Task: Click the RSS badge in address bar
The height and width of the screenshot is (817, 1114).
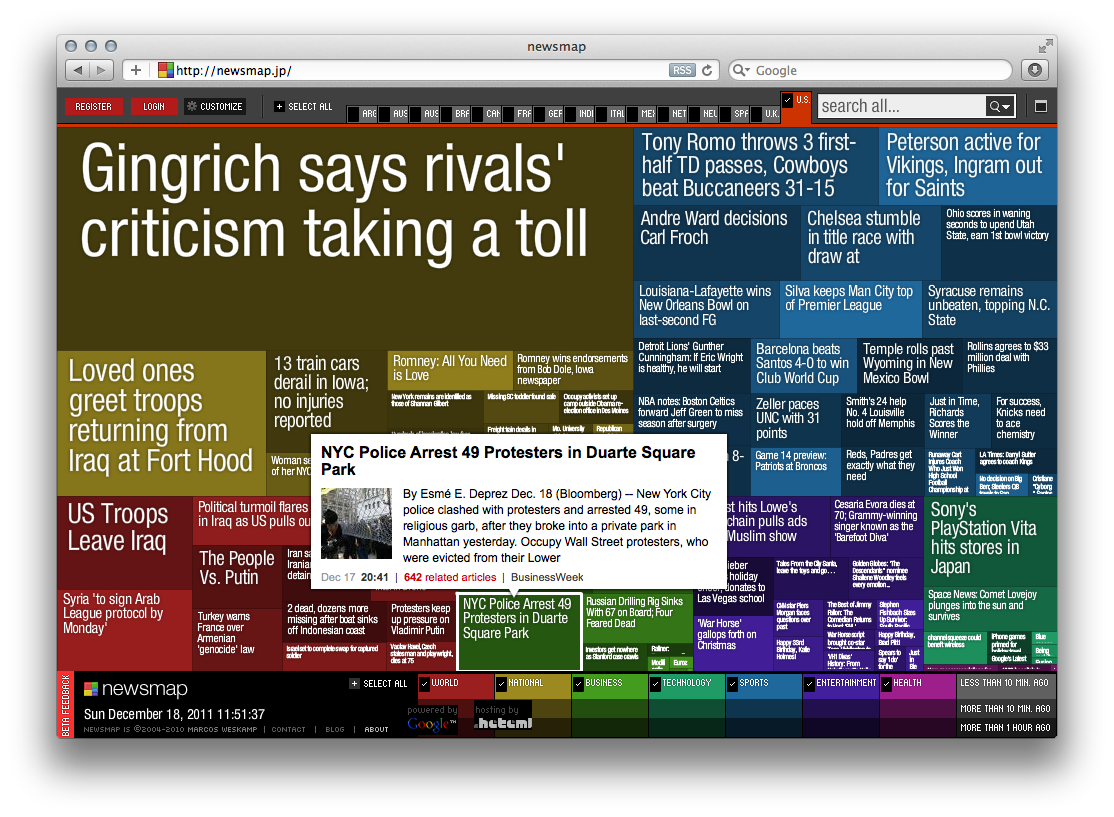Action: pyautogui.click(x=682, y=70)
